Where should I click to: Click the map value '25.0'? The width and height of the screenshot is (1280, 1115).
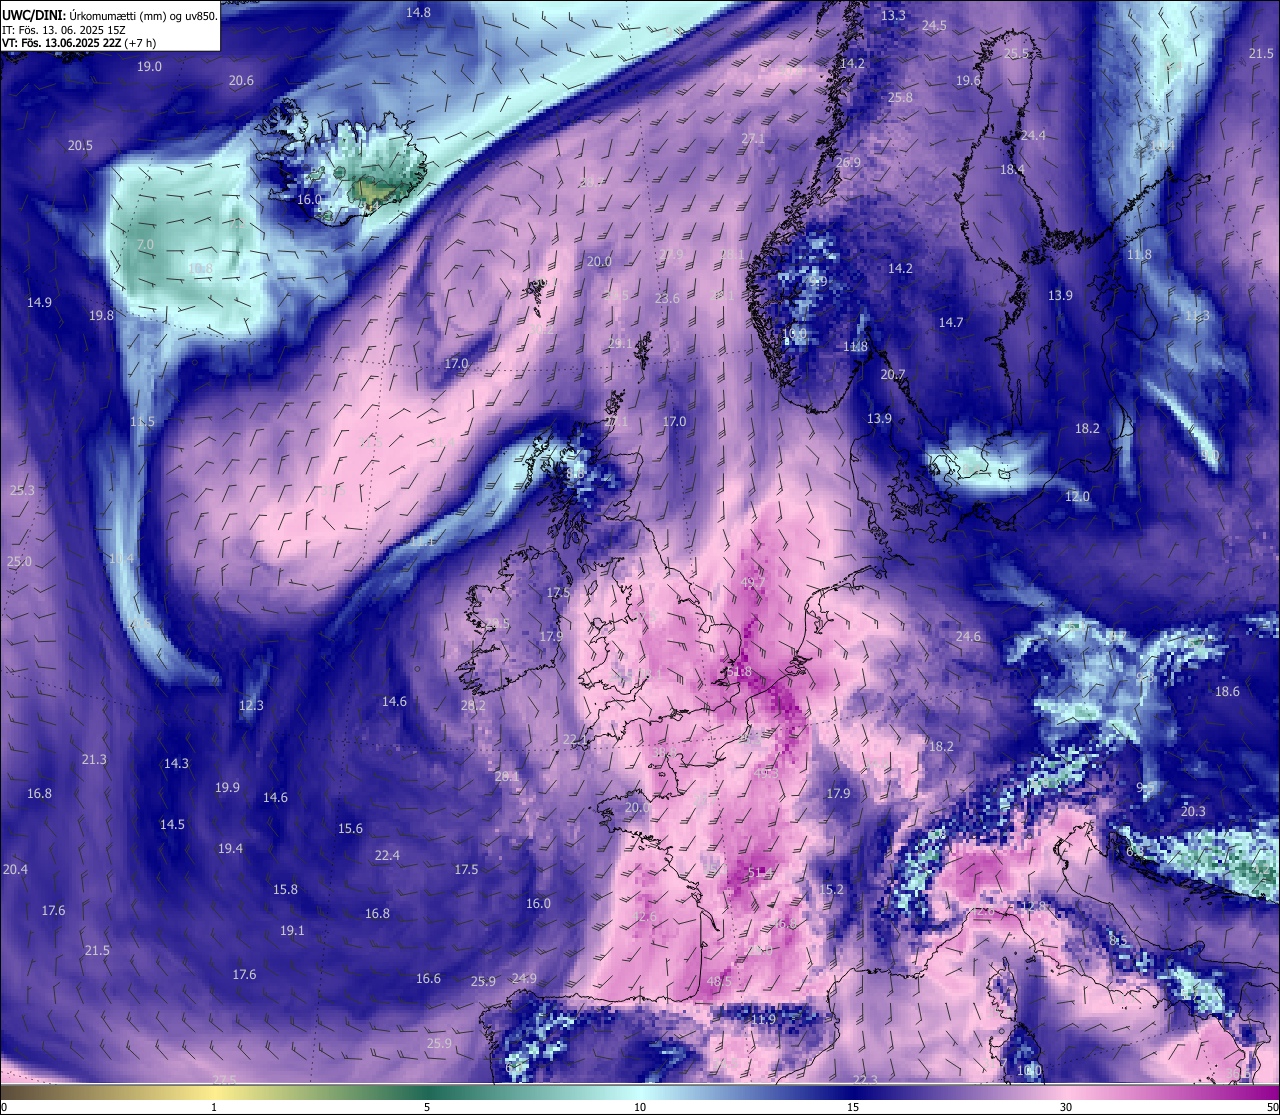[19, 561]
